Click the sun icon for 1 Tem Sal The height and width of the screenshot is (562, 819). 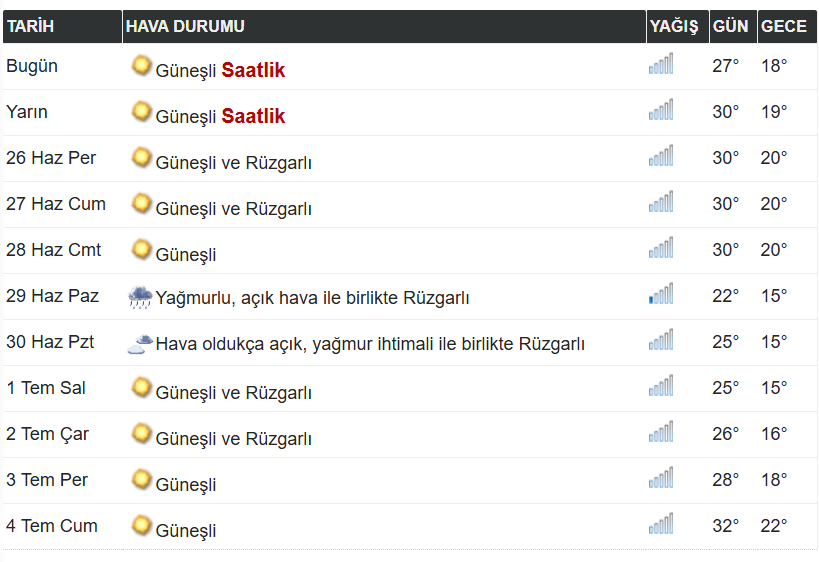pyautogui.click(x=141, y=388)
